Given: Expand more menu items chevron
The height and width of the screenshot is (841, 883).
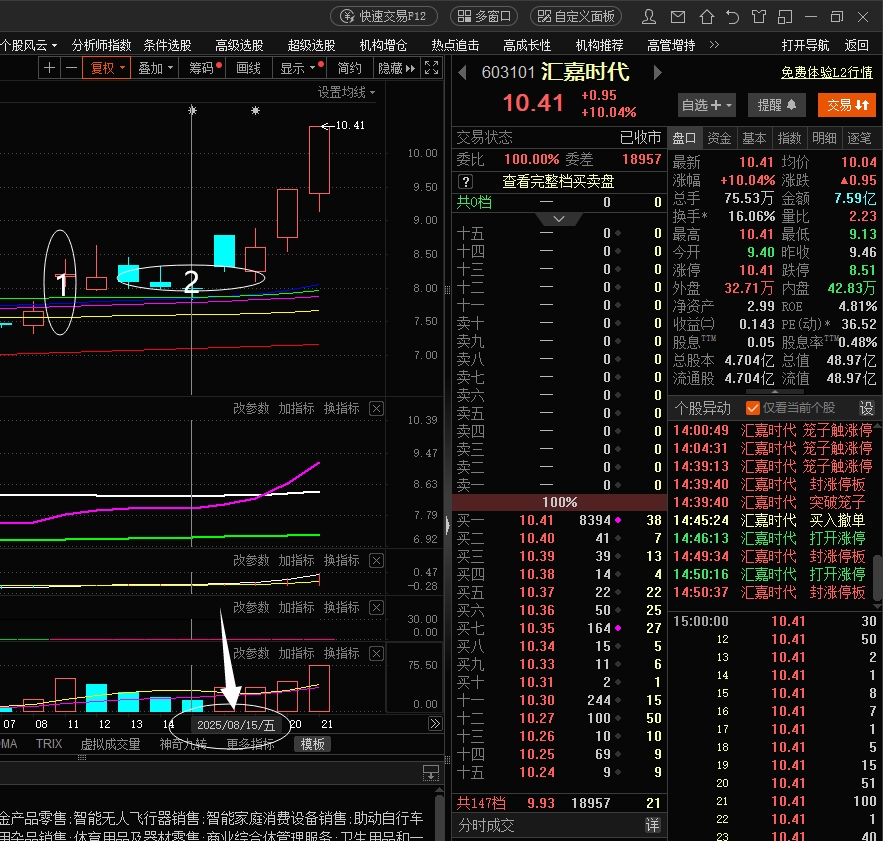Looking at the screenshot, I should pos(714,45).
